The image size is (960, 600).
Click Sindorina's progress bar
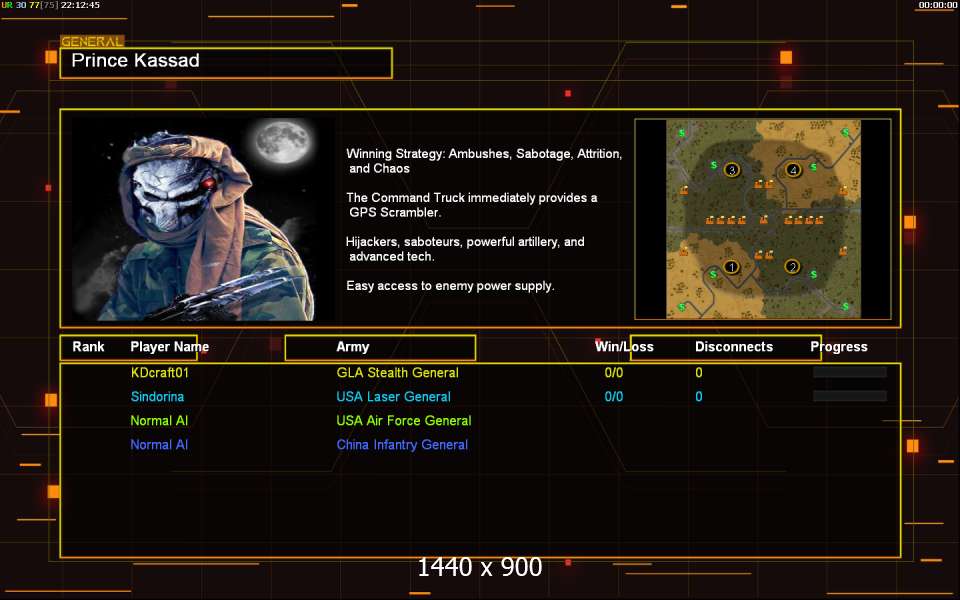click(x=849, y=396)
